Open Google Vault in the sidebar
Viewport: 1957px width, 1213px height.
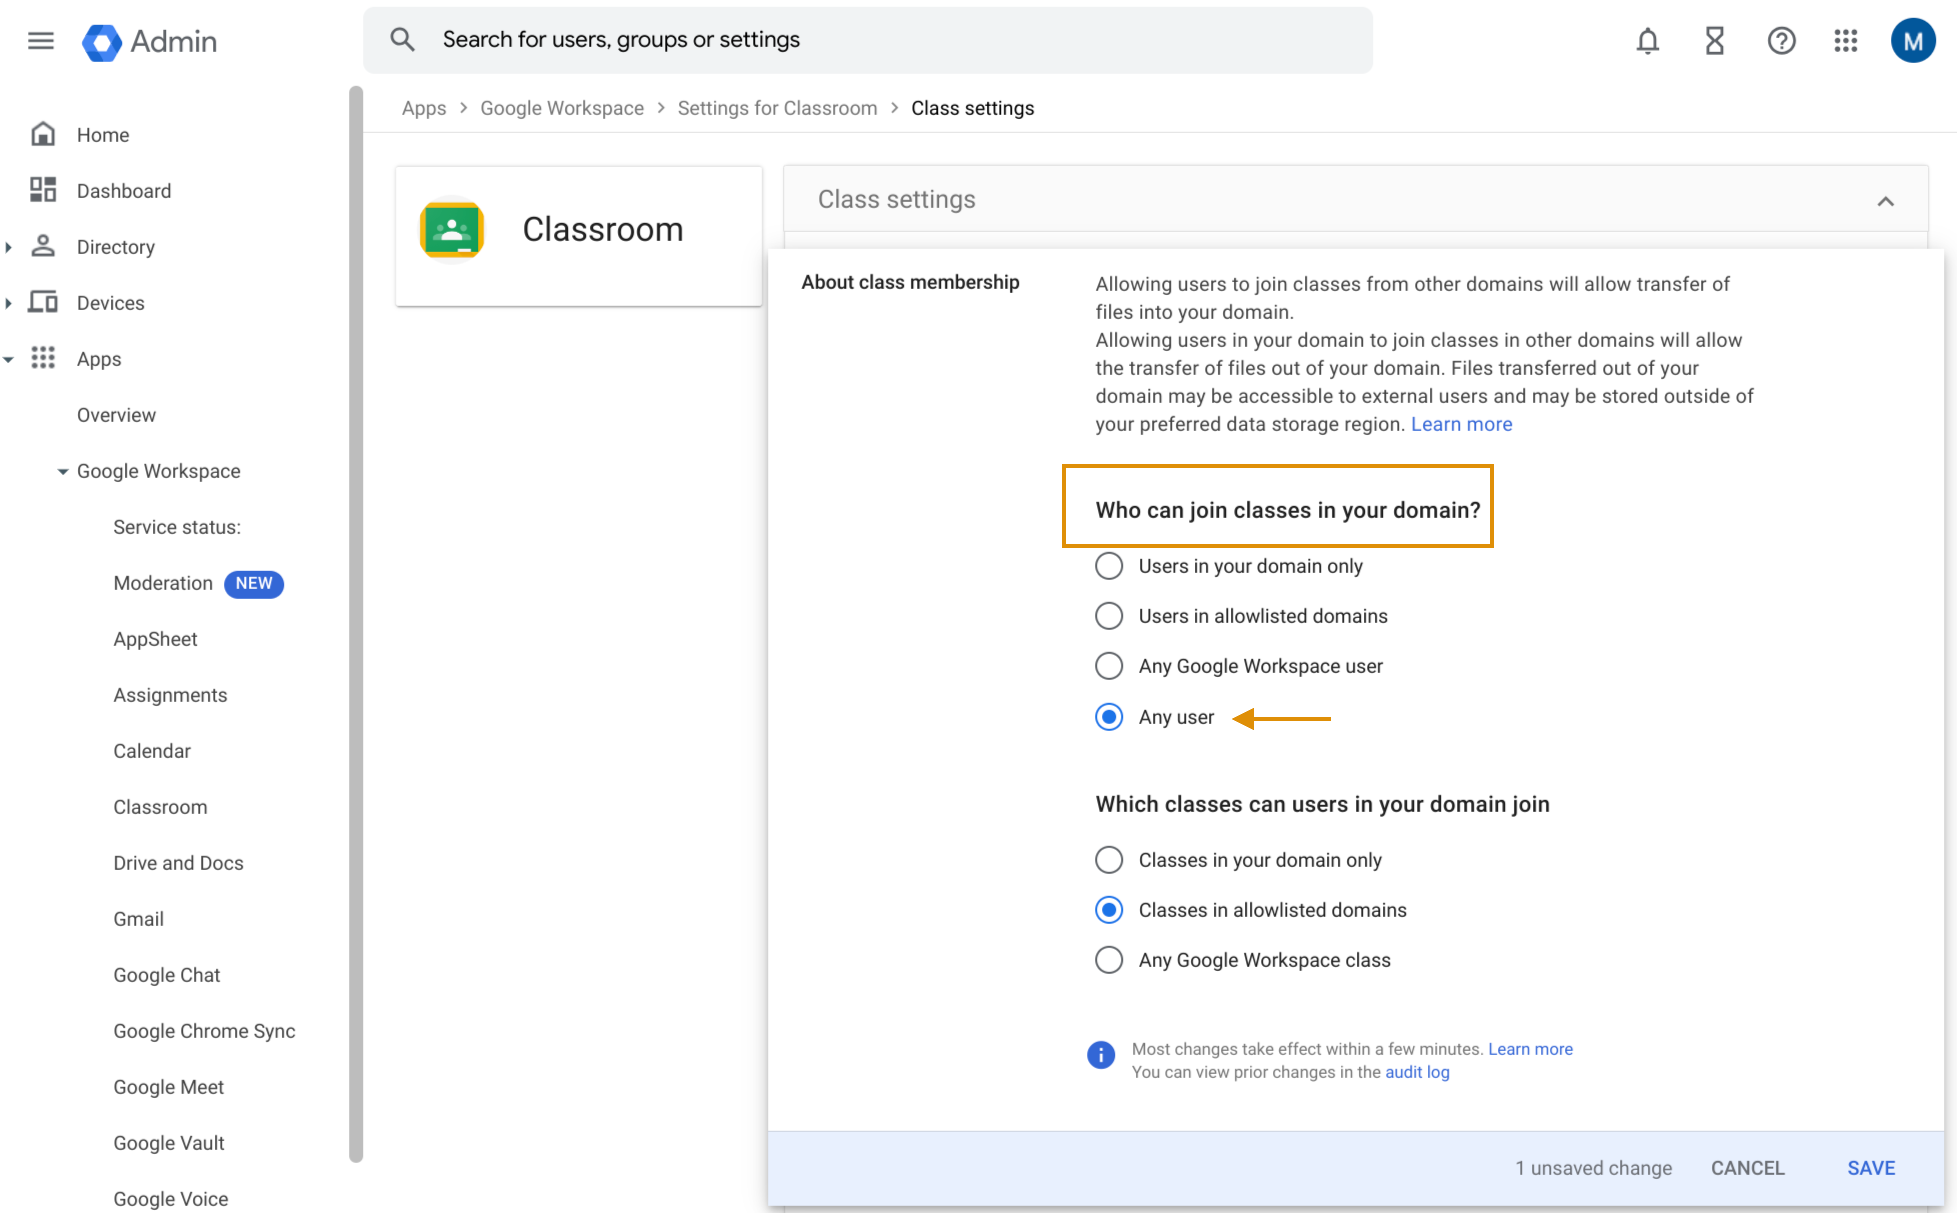pos(168,1143)
